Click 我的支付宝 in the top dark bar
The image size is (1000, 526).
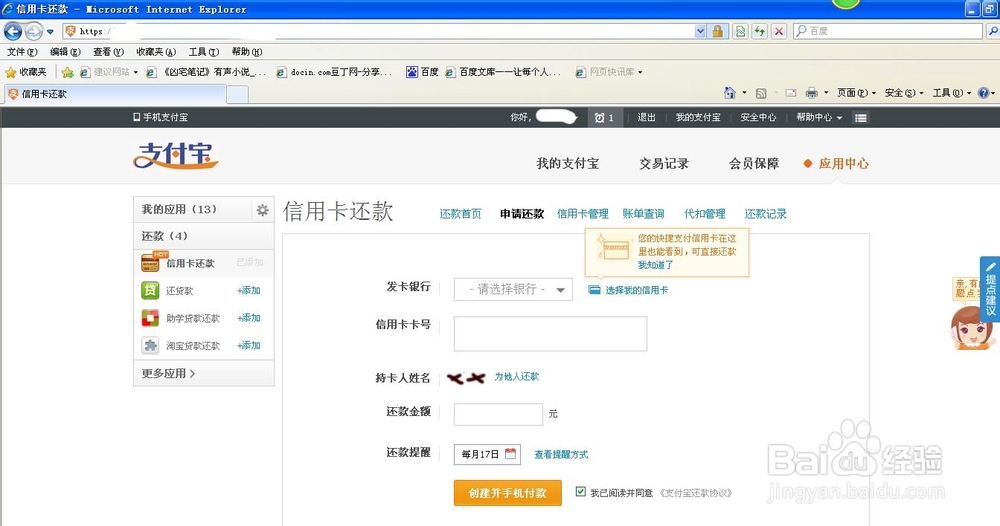pyautogui.click(x=698, y=117)
